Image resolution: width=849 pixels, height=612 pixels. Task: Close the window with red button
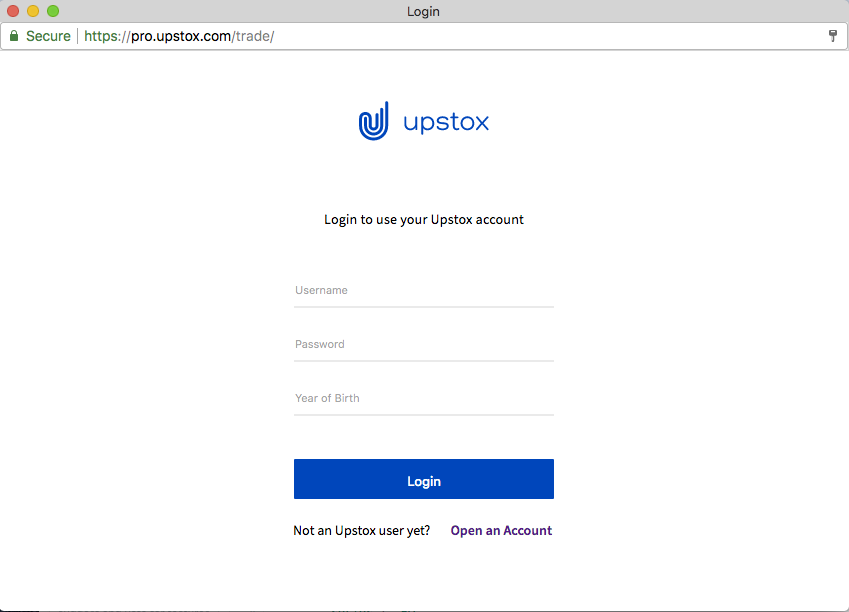13,11
